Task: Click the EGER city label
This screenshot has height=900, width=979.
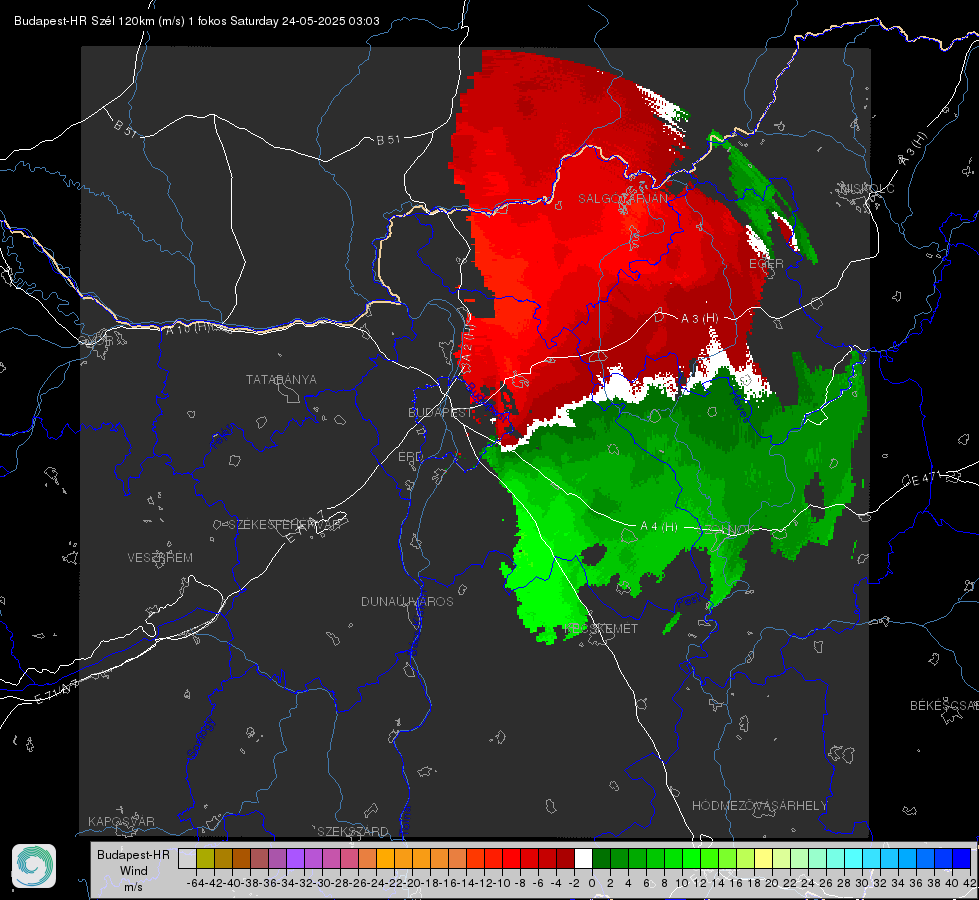Action: pos(766,264)
